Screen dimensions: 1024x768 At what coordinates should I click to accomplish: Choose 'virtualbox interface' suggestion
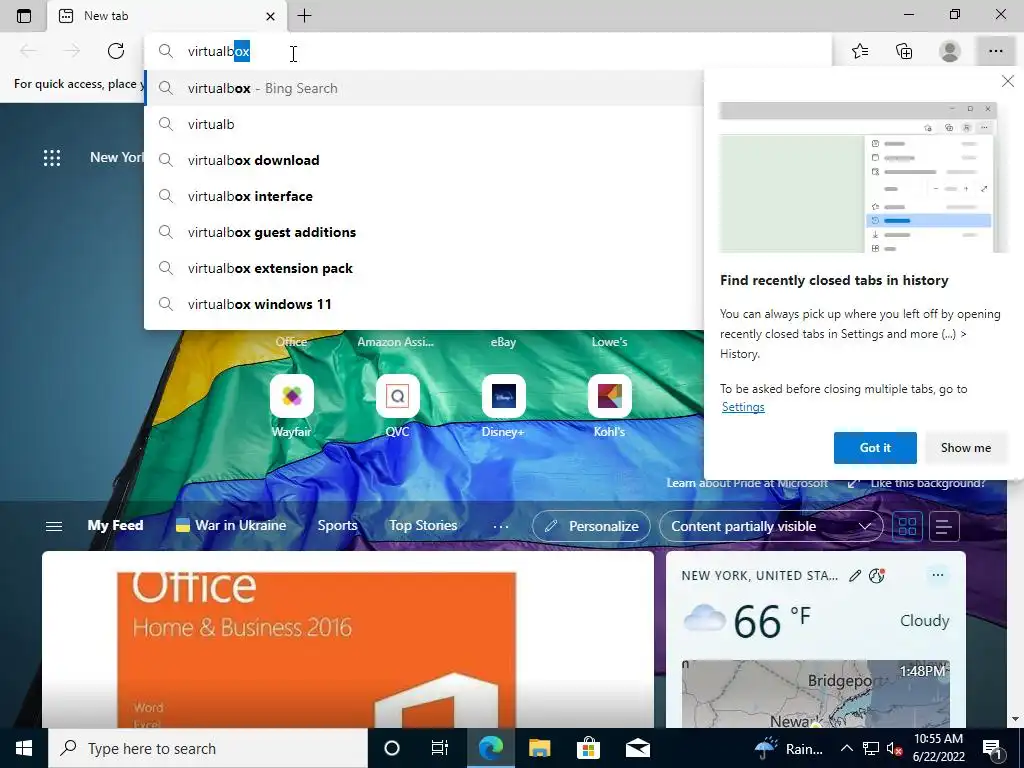(424, 196)
